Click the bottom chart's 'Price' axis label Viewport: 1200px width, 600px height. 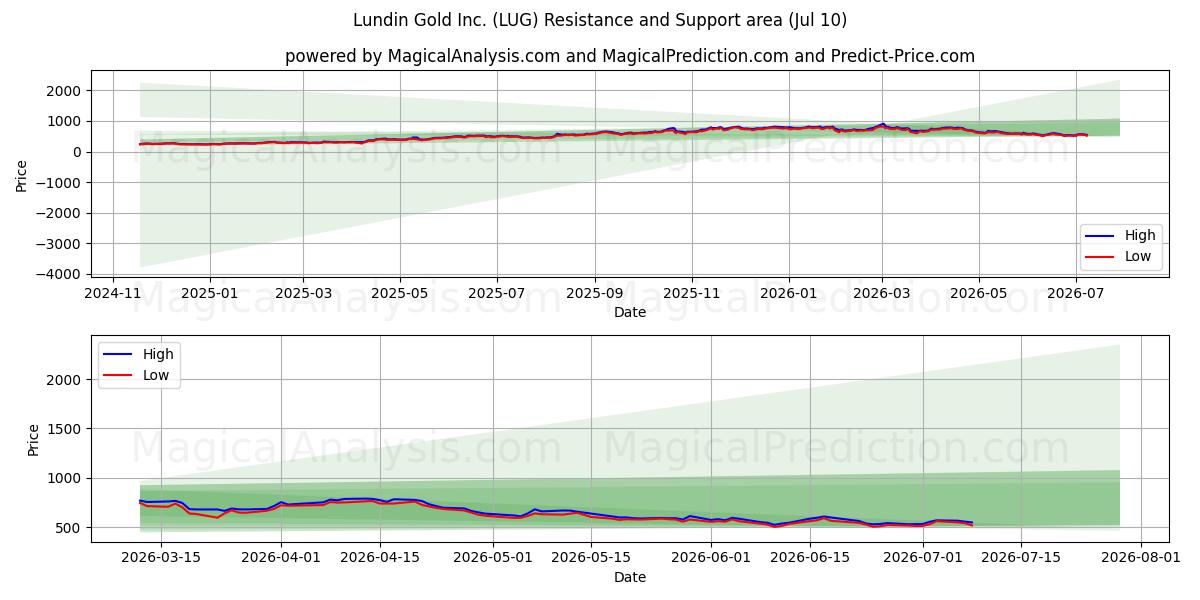point(34,439)
